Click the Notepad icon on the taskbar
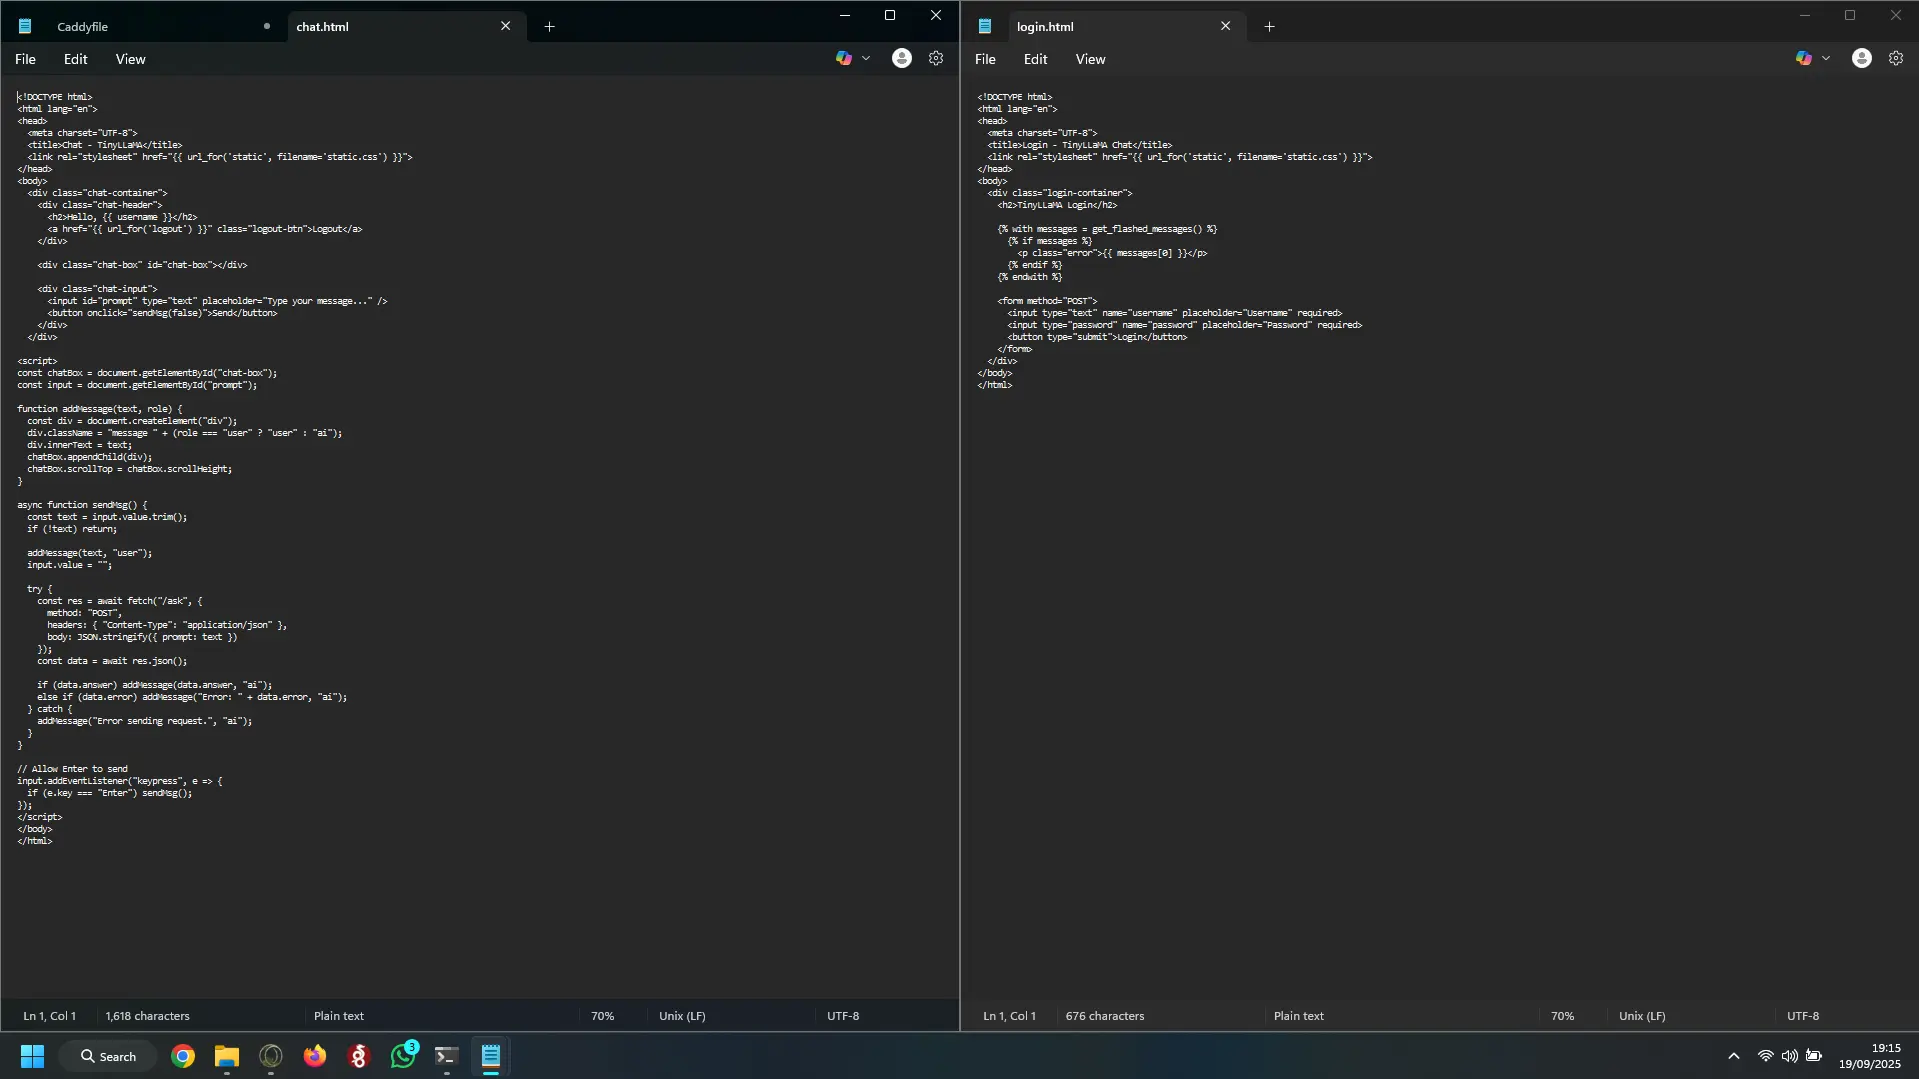 [x=489, y=1056]
